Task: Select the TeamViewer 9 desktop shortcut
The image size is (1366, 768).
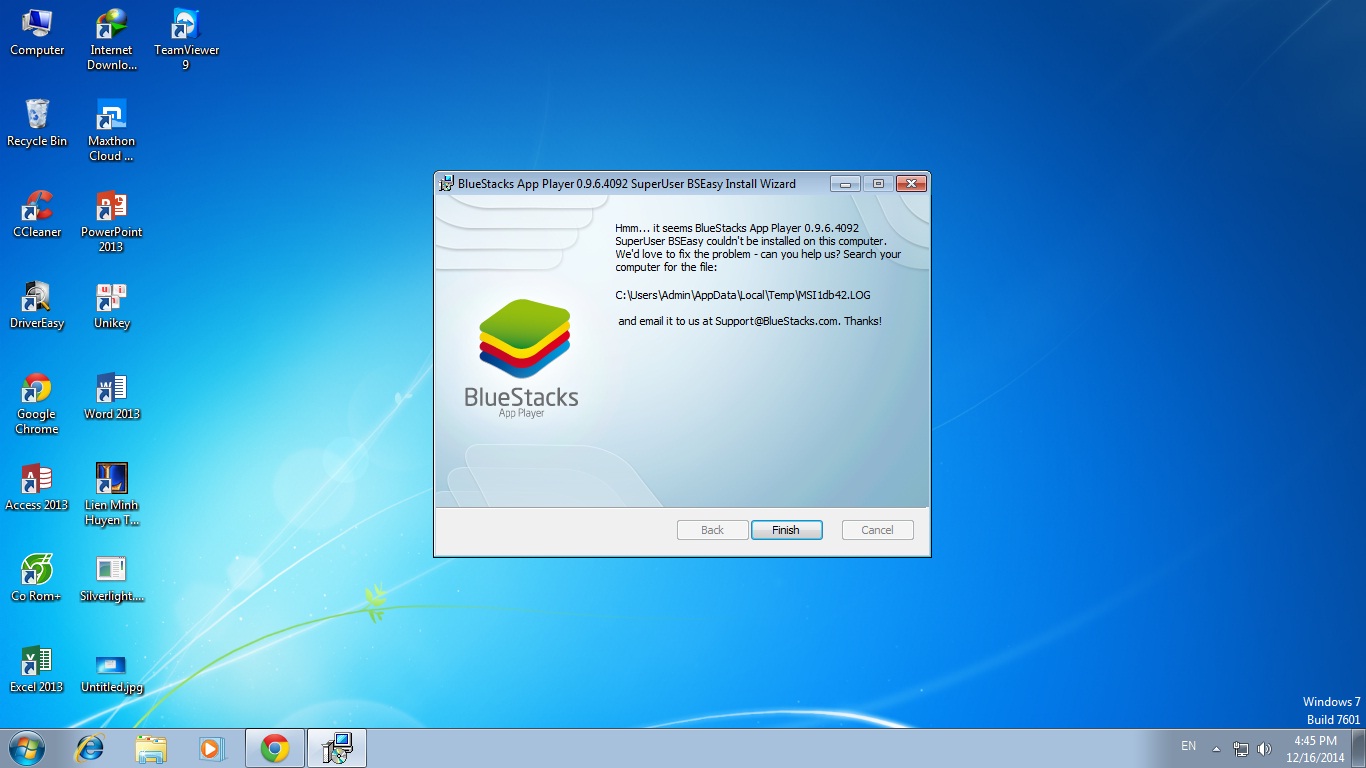Action: (186, 40)
